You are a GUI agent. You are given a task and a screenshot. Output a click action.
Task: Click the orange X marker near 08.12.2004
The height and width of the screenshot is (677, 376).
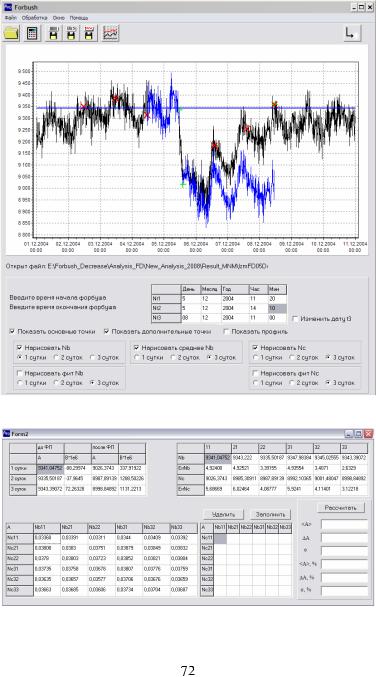275,104
